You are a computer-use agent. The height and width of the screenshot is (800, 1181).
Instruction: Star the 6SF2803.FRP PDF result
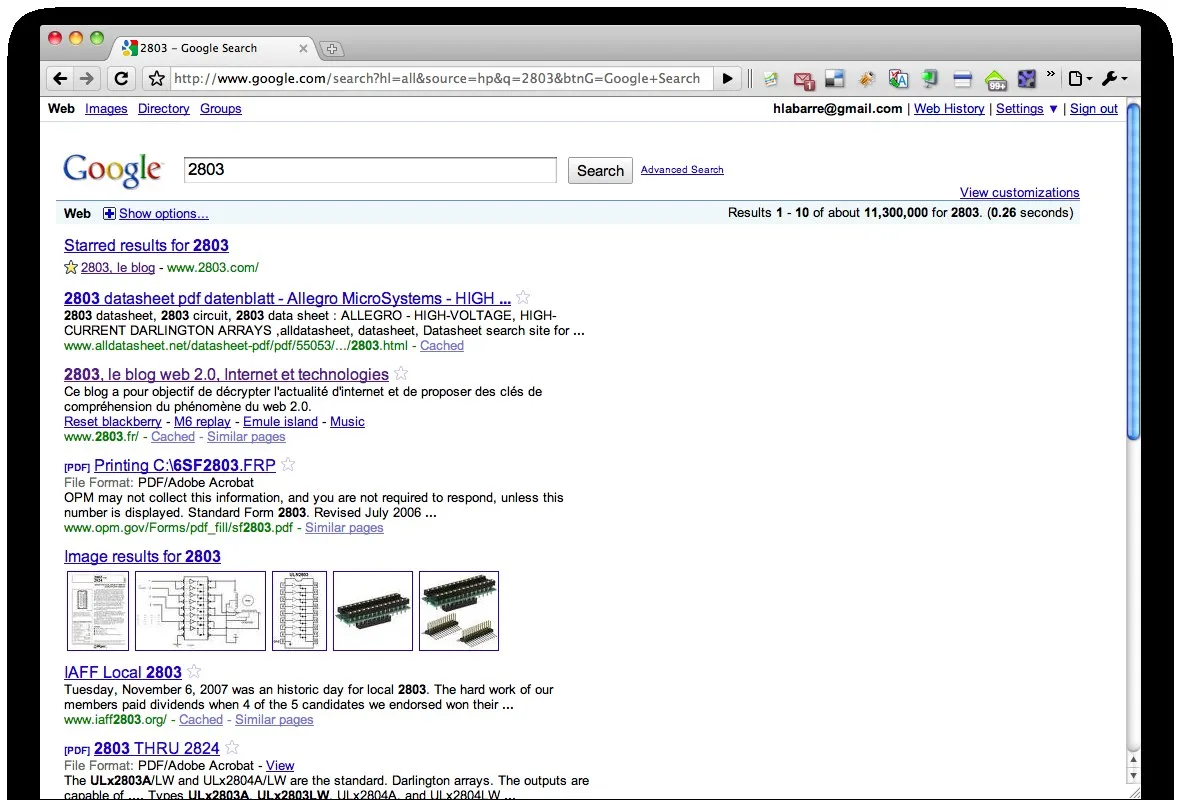[x=288, y=465]
